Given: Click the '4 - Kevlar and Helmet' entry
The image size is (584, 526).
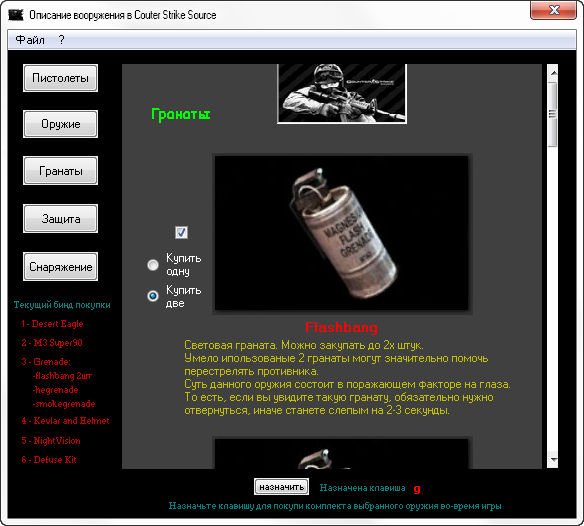Looking at the screenshot, I should click(66, 421).
